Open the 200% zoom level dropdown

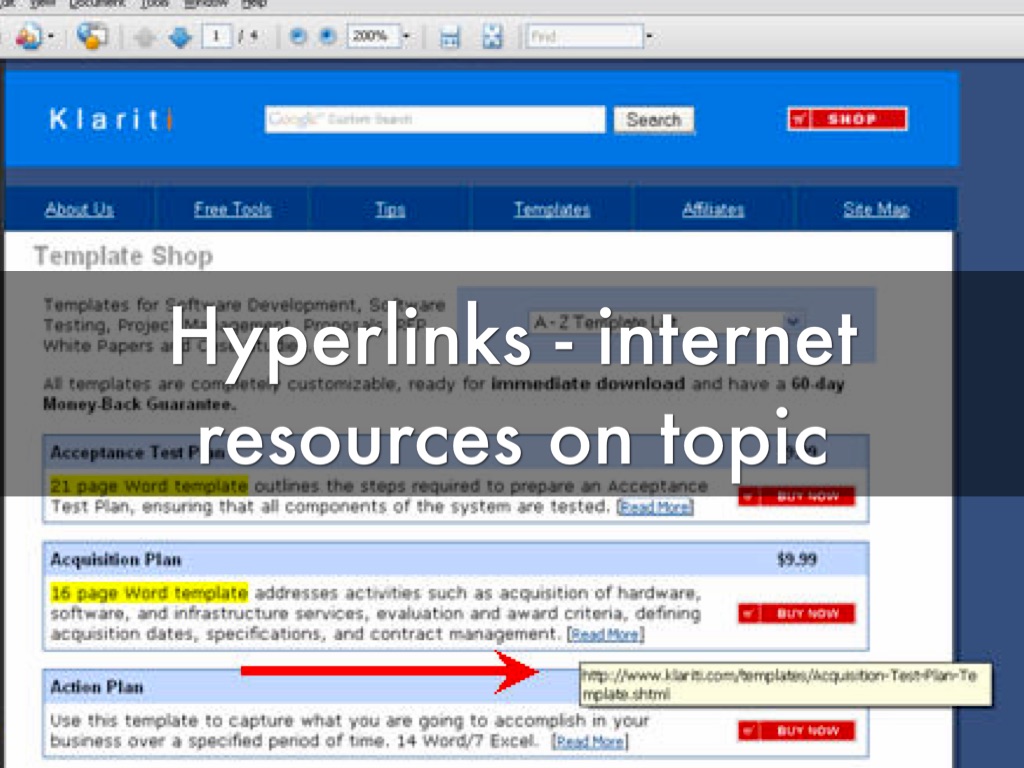coord(406,37)
